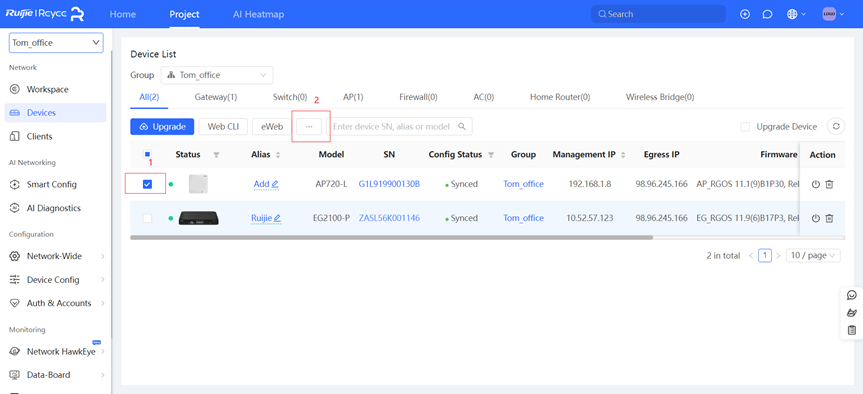The width and height of the screenshot is (863, 394).
Task: Open Devices in the sidebar
Action: pos(55,113)
